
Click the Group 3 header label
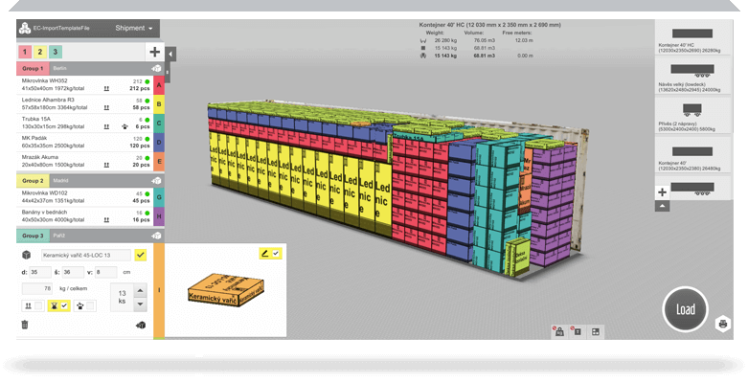[x=32, y=236]
